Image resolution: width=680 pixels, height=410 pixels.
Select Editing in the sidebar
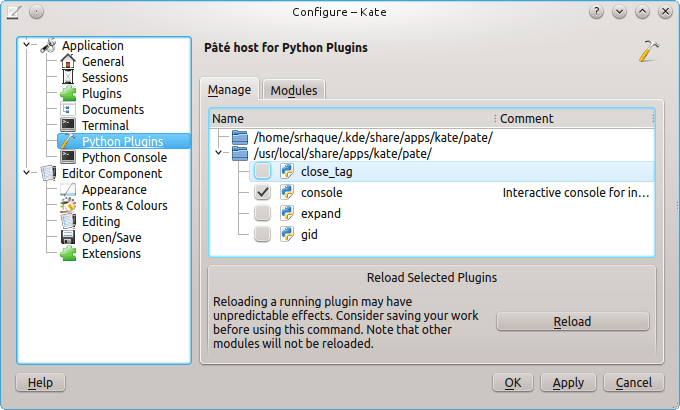pos(101,222)
